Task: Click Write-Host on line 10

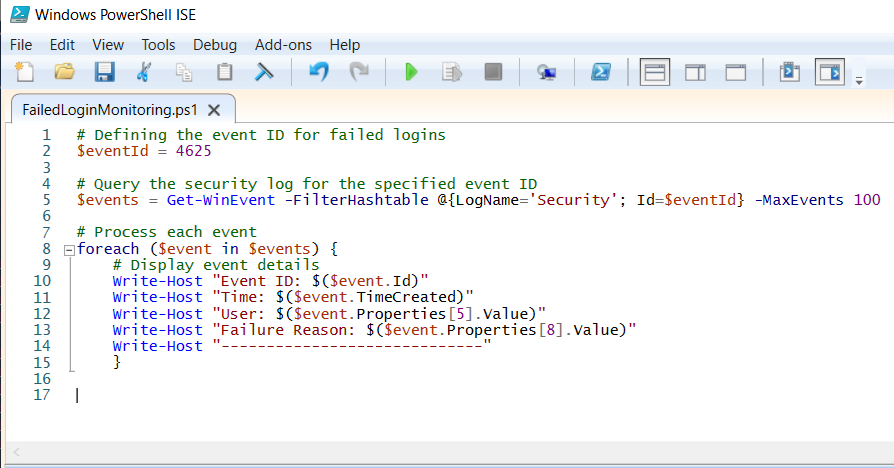Action: coord(157,281)
